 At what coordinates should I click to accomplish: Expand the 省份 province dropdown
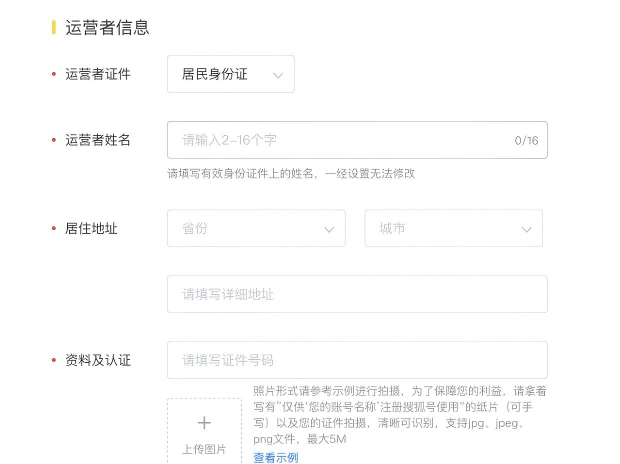coord(256,228)
